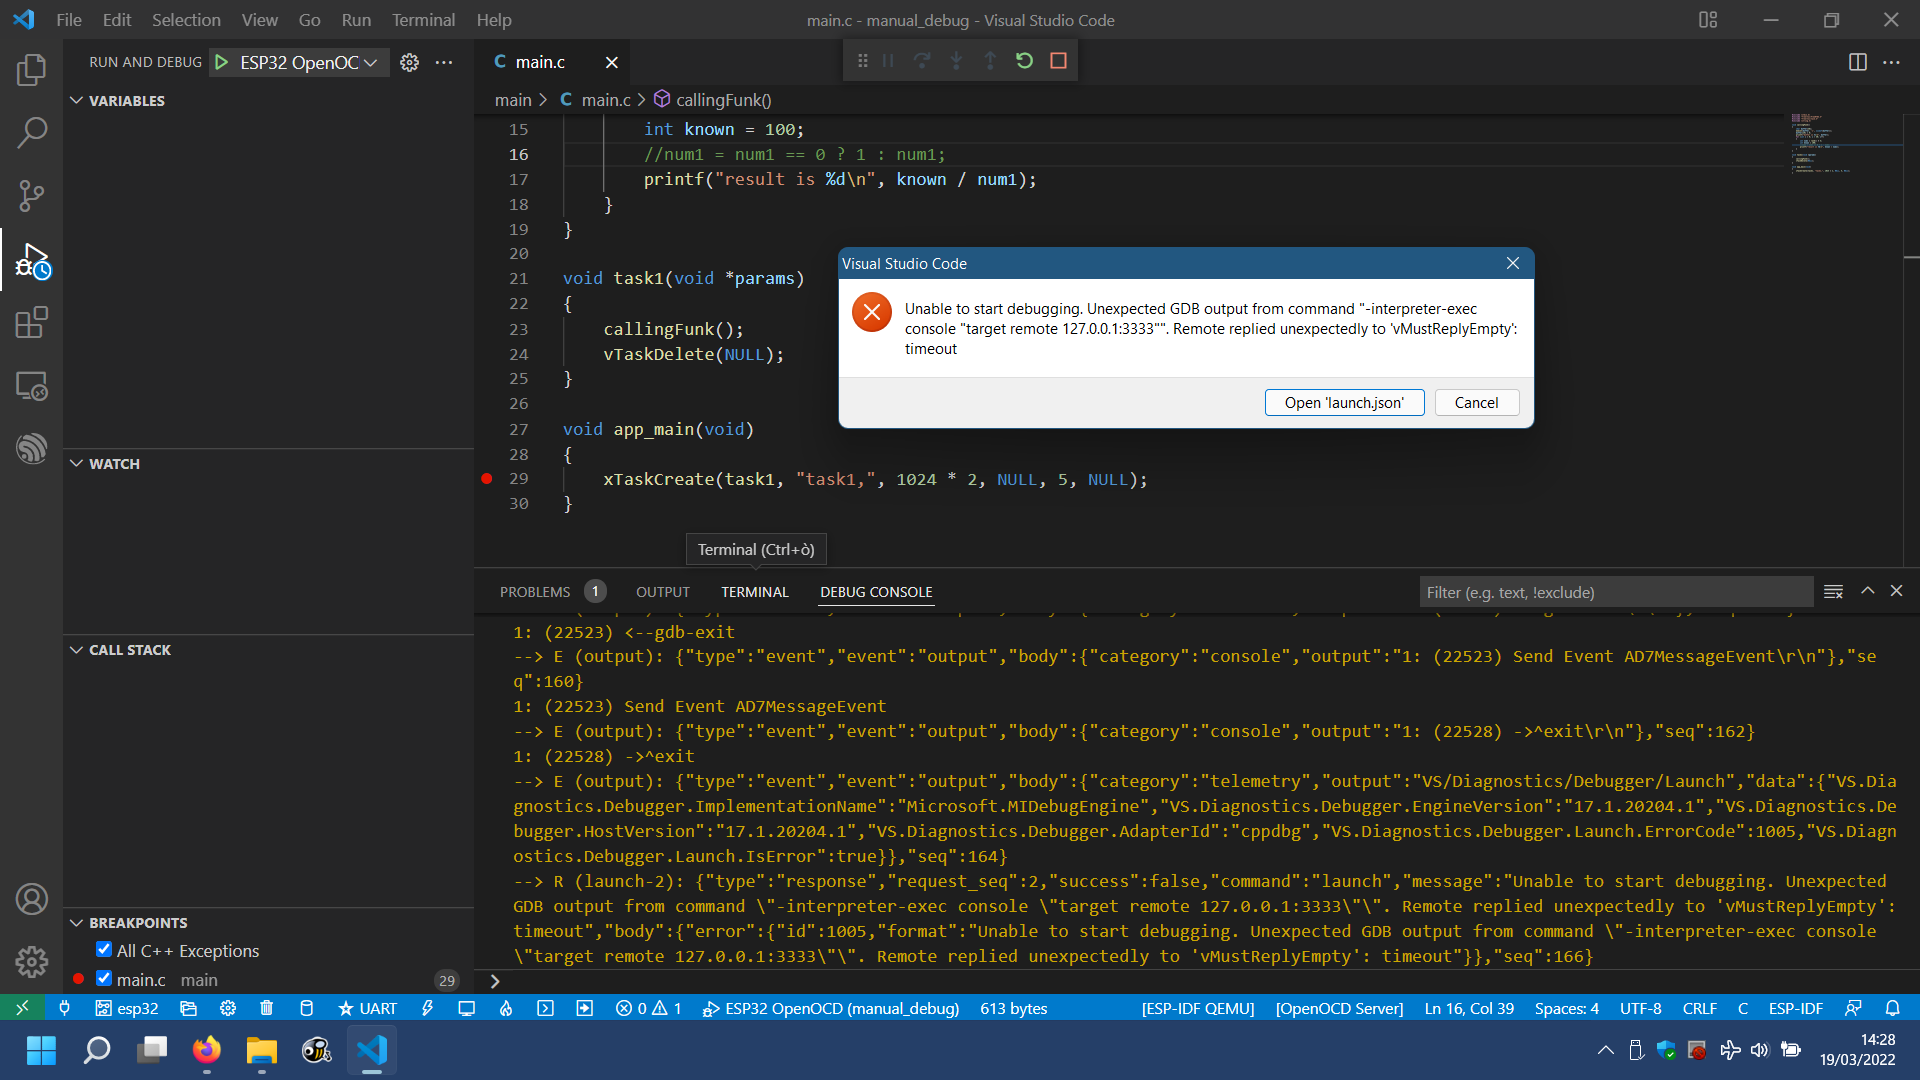Stop the debug session

(x=1058, y=61)
